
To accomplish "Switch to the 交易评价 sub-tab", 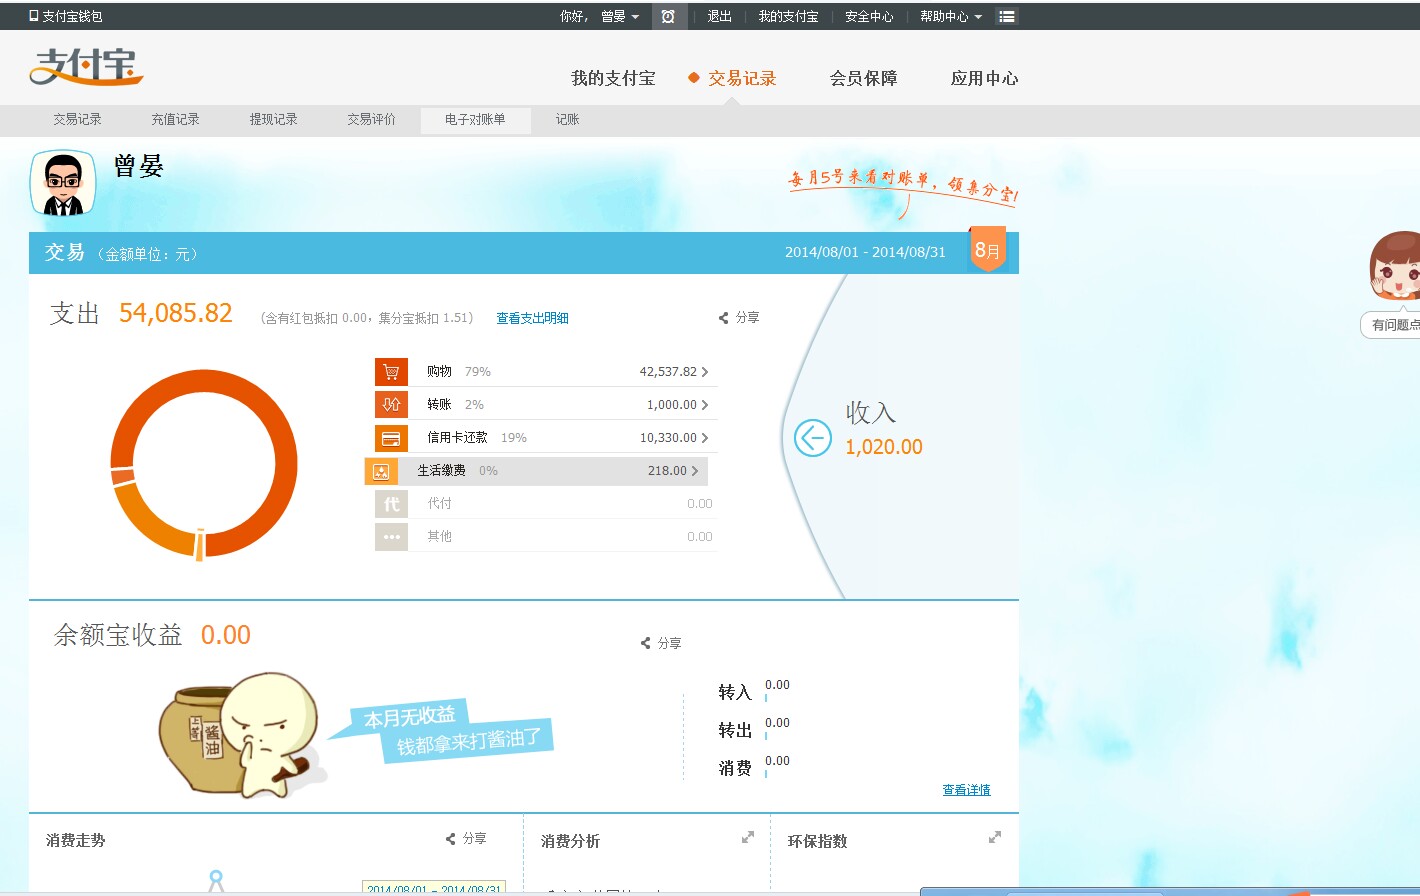I will pyautogui.click(x=372, y=120).
